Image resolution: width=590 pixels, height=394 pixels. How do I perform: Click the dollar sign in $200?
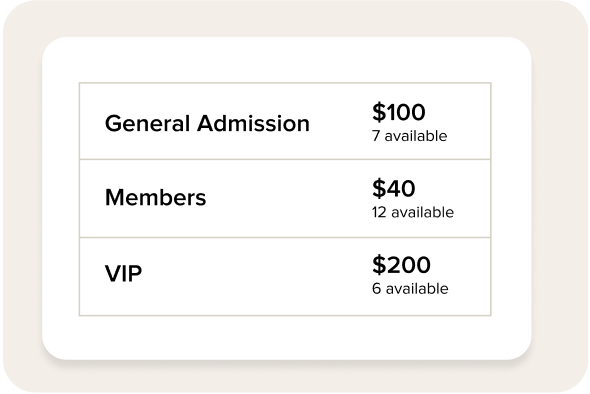(x=379, y=265)
